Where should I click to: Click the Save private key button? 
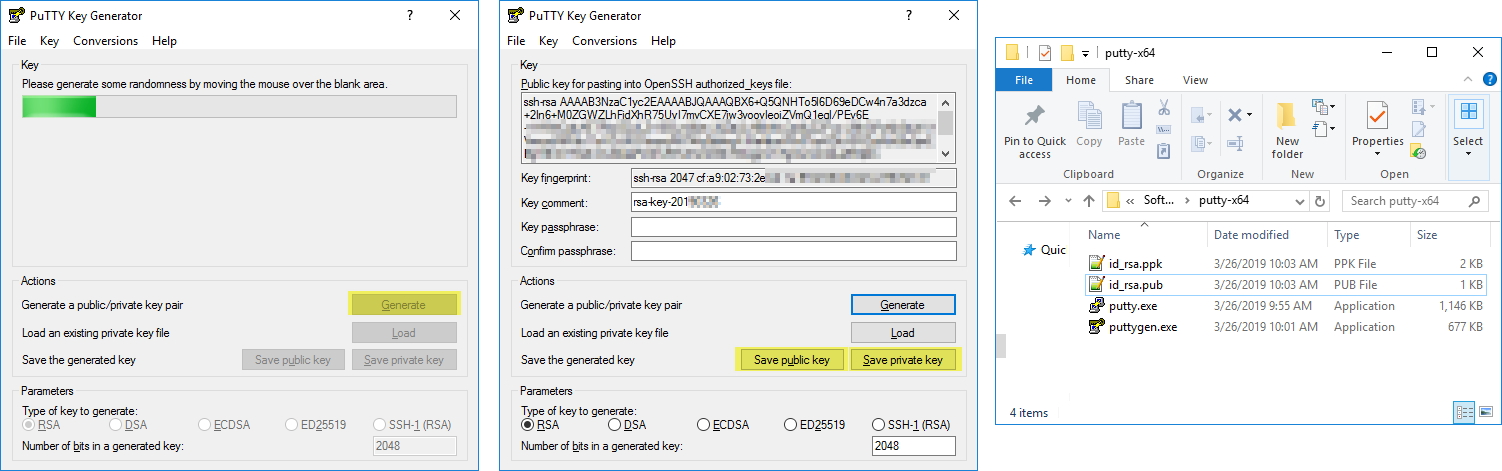tap(902, 360)
